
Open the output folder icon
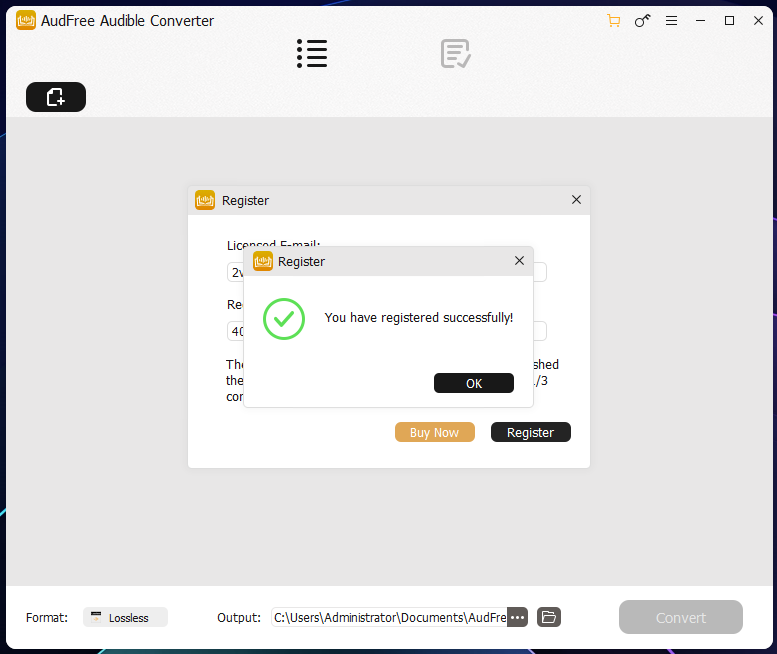tap(549, 617)
